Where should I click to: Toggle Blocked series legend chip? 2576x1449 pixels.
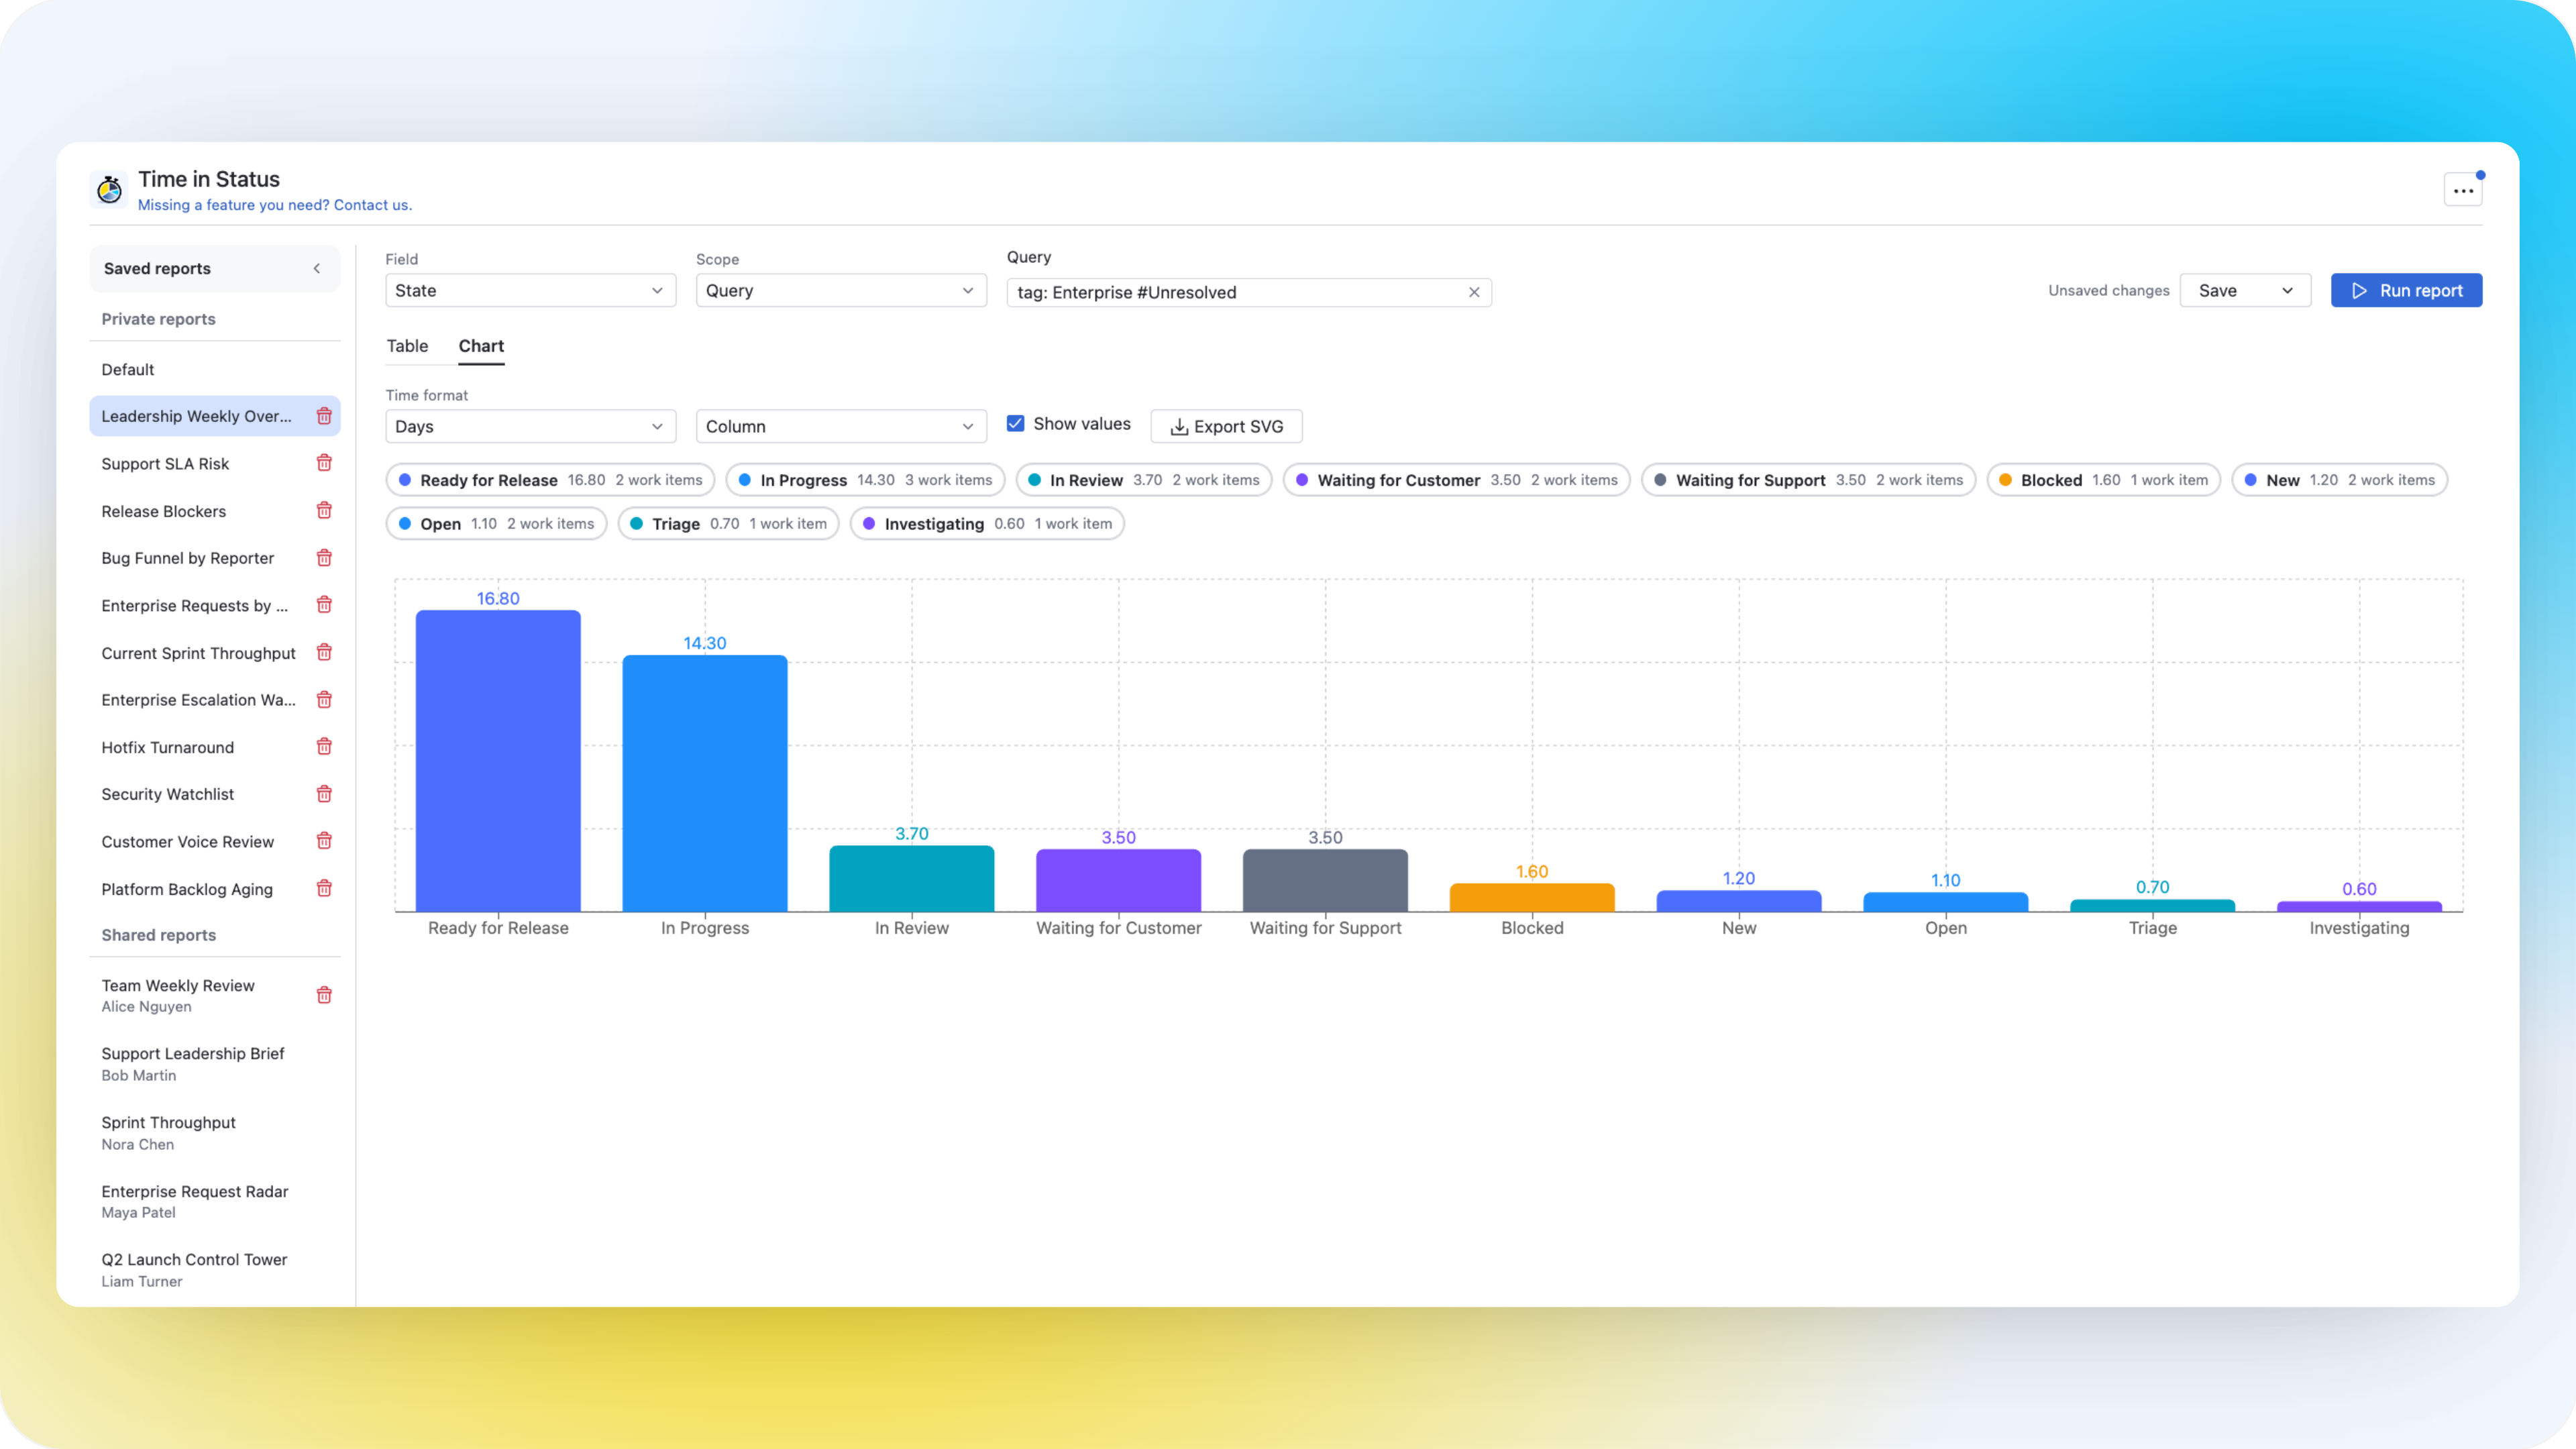(2103, 480)
